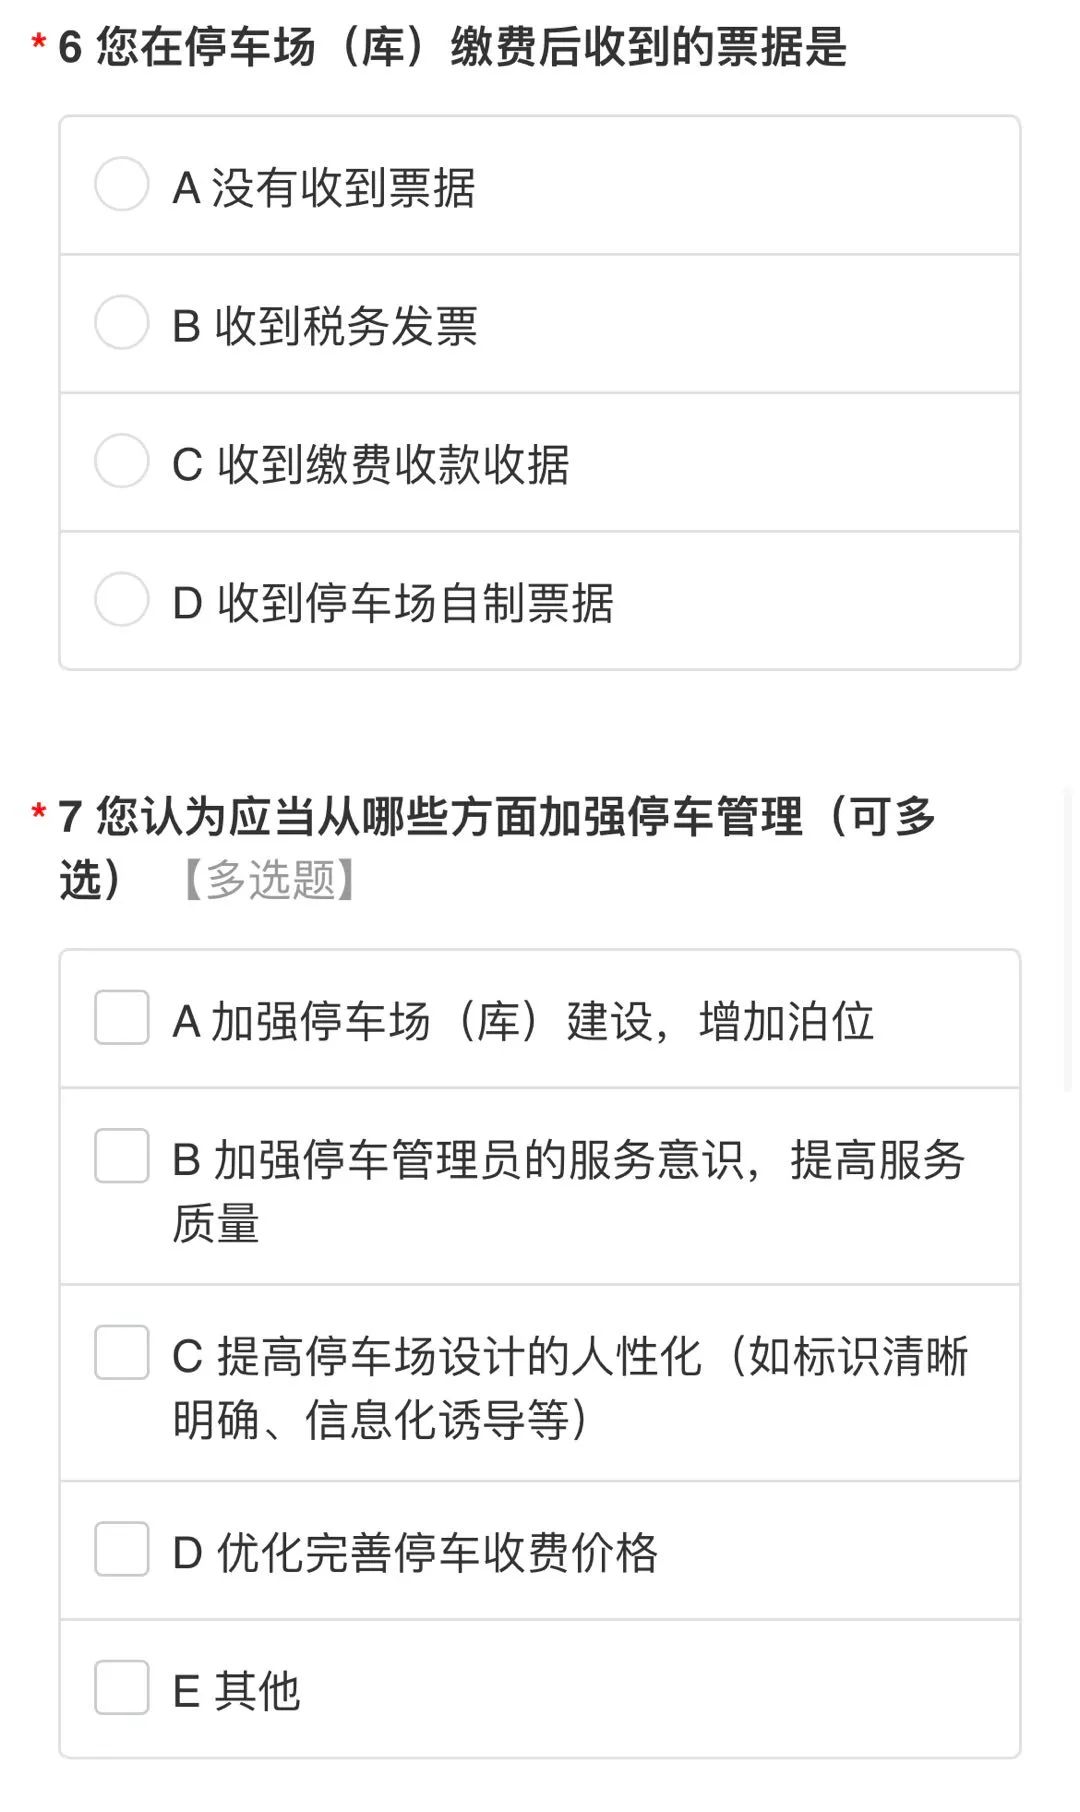Click the text '信息化诱导等' in option C

click(x=435, y=1420)
